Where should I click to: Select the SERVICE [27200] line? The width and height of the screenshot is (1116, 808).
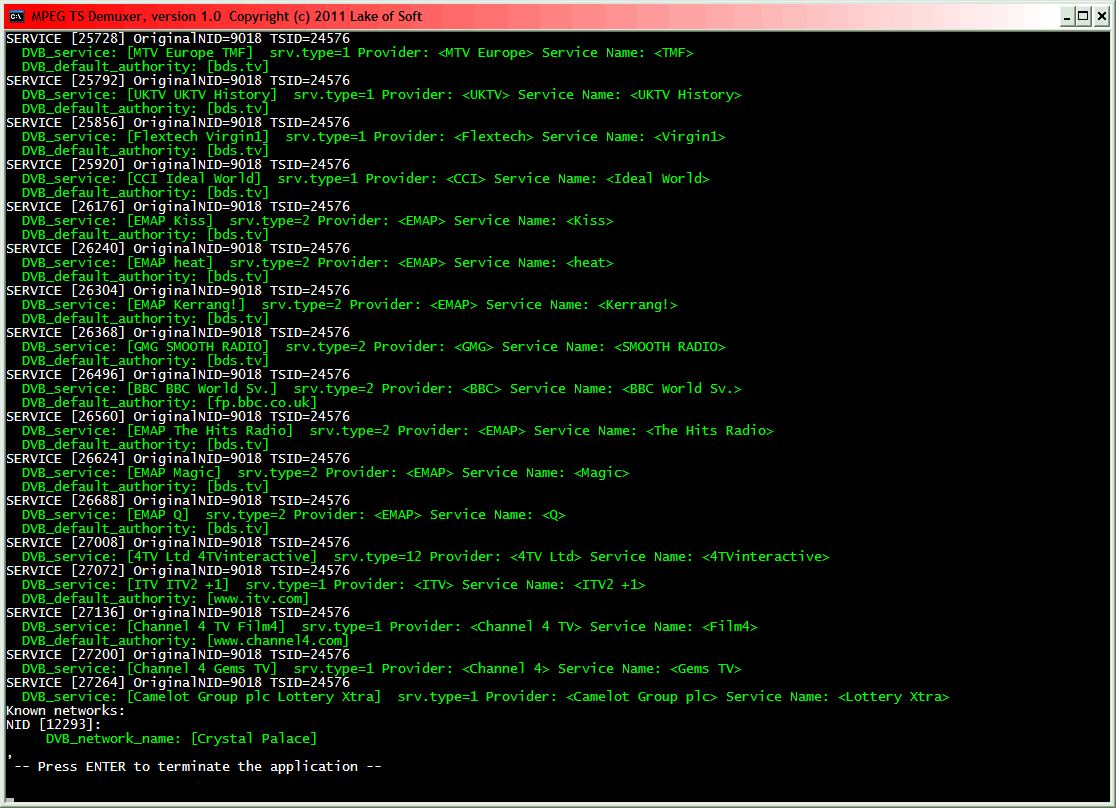tap(178, 654)
